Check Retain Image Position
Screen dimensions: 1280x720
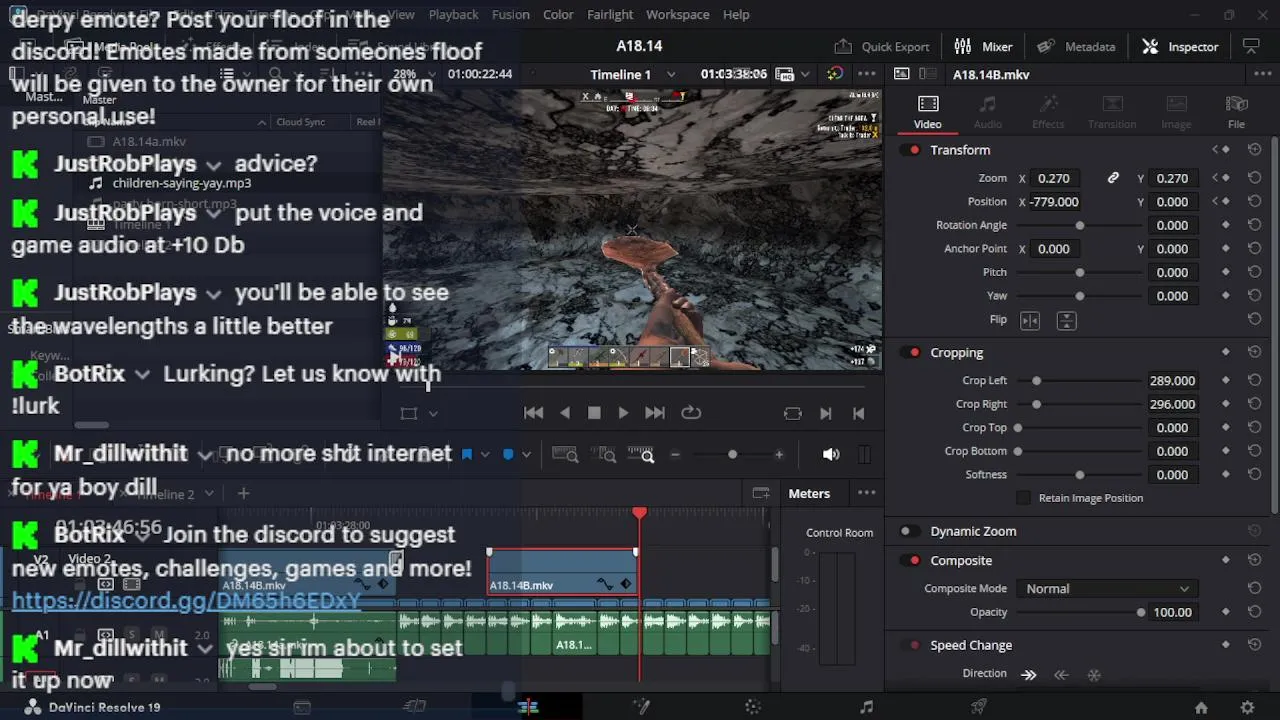(1023, 498)
